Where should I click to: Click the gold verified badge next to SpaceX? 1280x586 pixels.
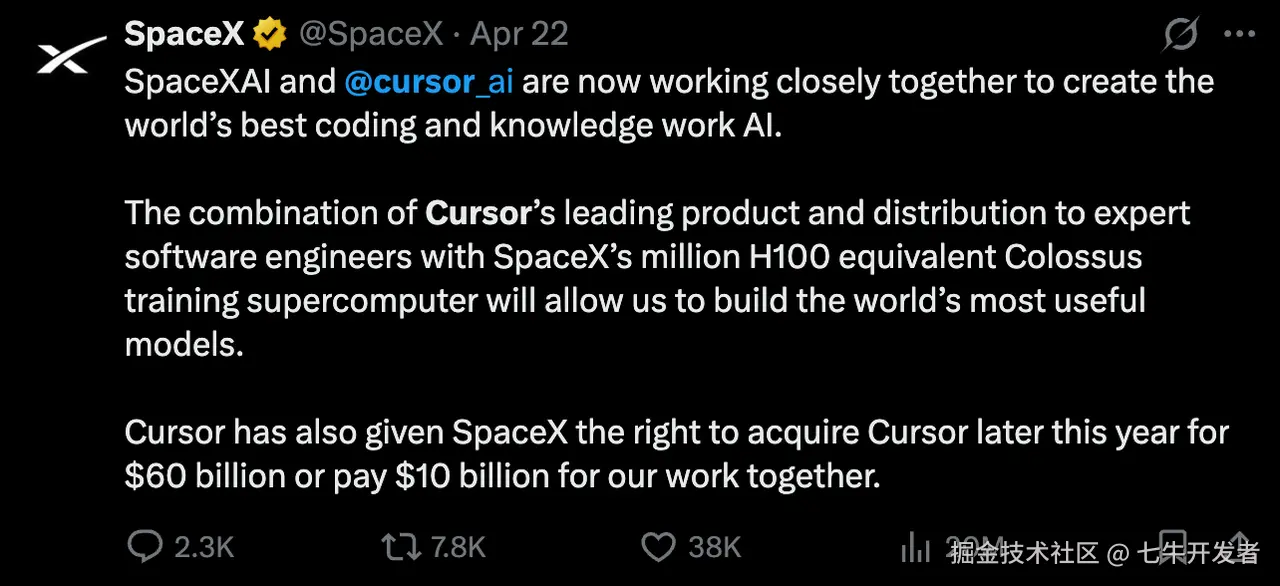point(269,35)
